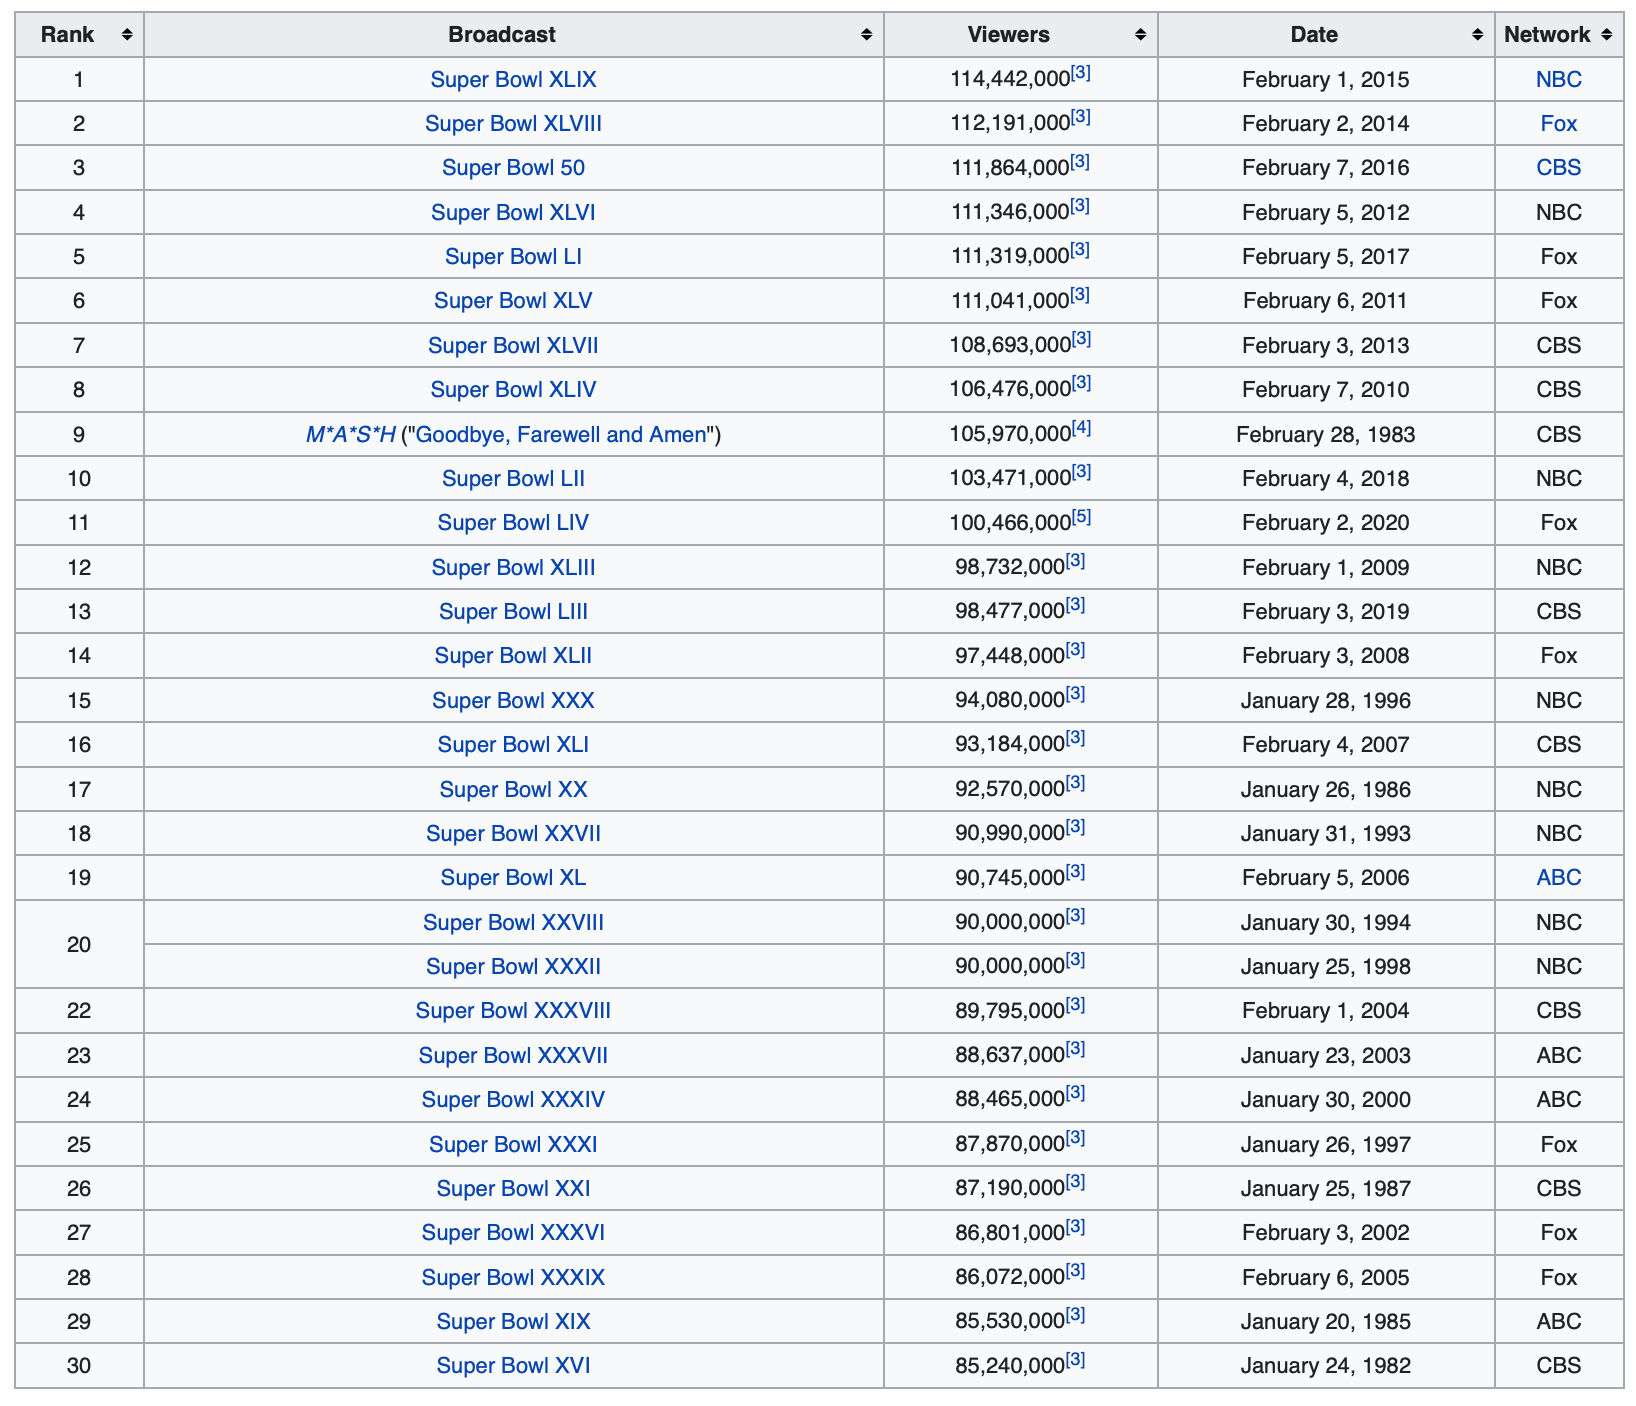Sort table by Date column arrows
1636x1406 pixels.
point(1477,35)
